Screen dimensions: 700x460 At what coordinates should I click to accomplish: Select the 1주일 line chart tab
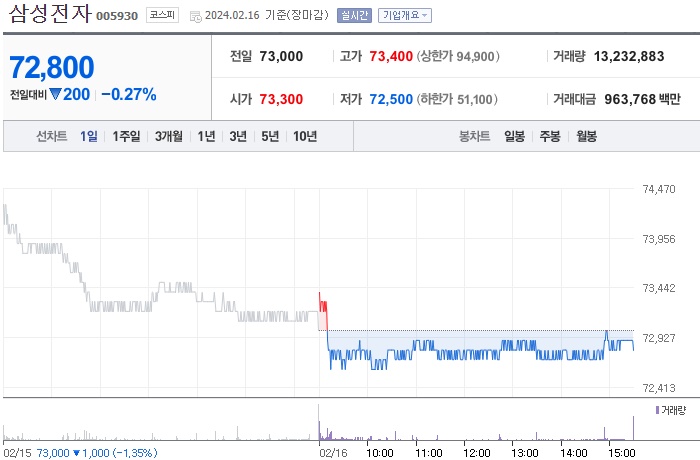pyautogui.click(x=126, y=136)
